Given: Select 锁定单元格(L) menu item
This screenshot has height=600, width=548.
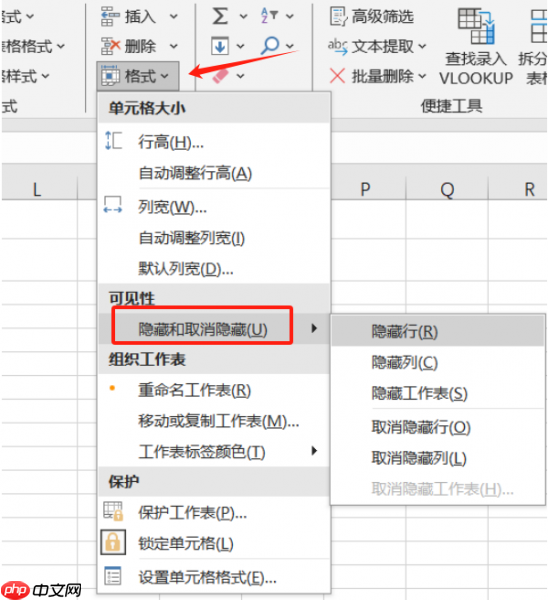Looking at the screenshot, I should point(214,543).
